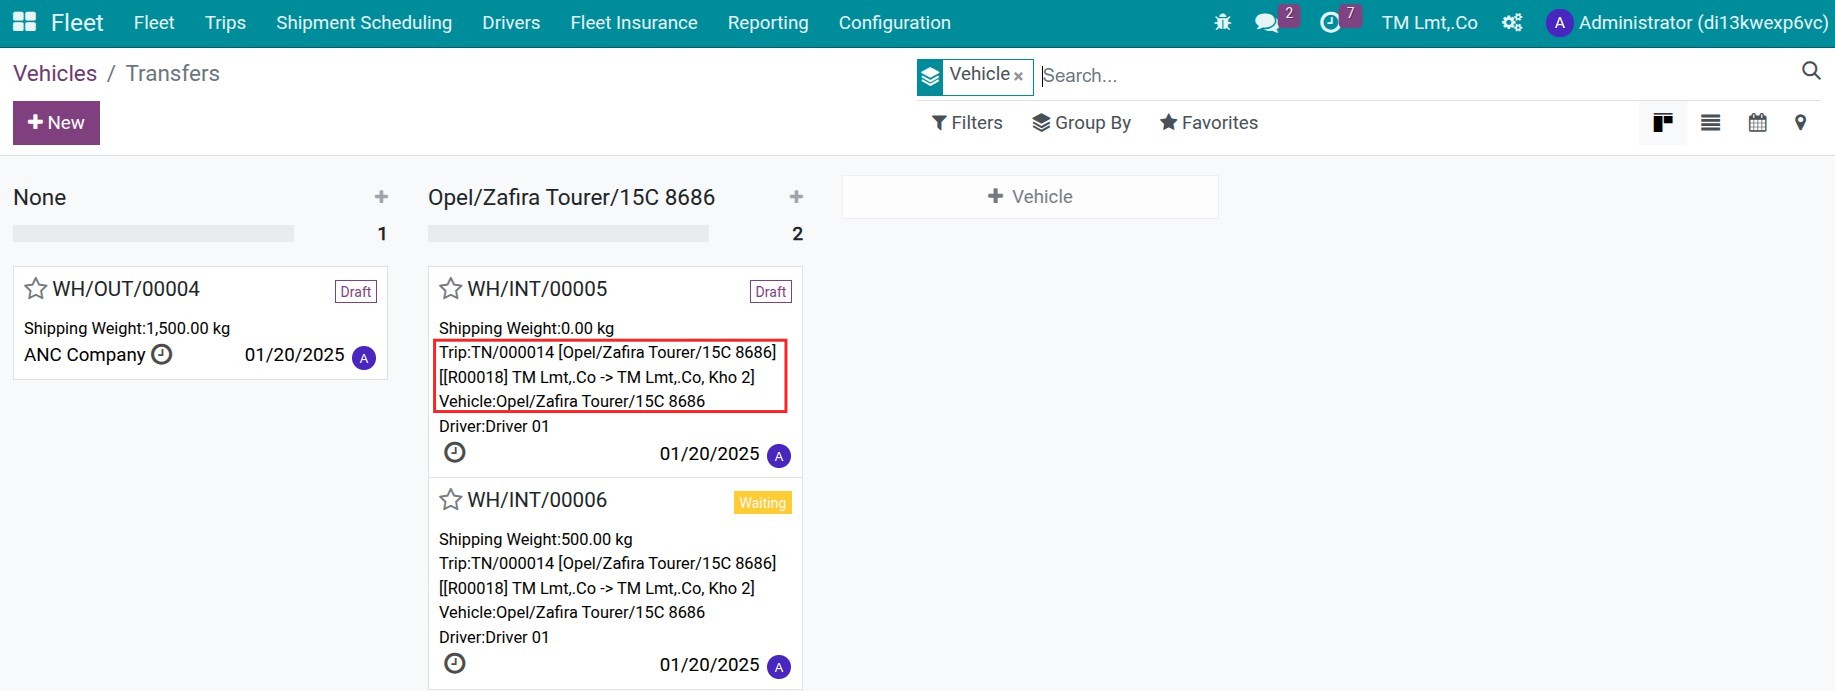The image size is (1835, 691).
Task: Open the debug bug icon menu
Action: tap(1222, 22)
